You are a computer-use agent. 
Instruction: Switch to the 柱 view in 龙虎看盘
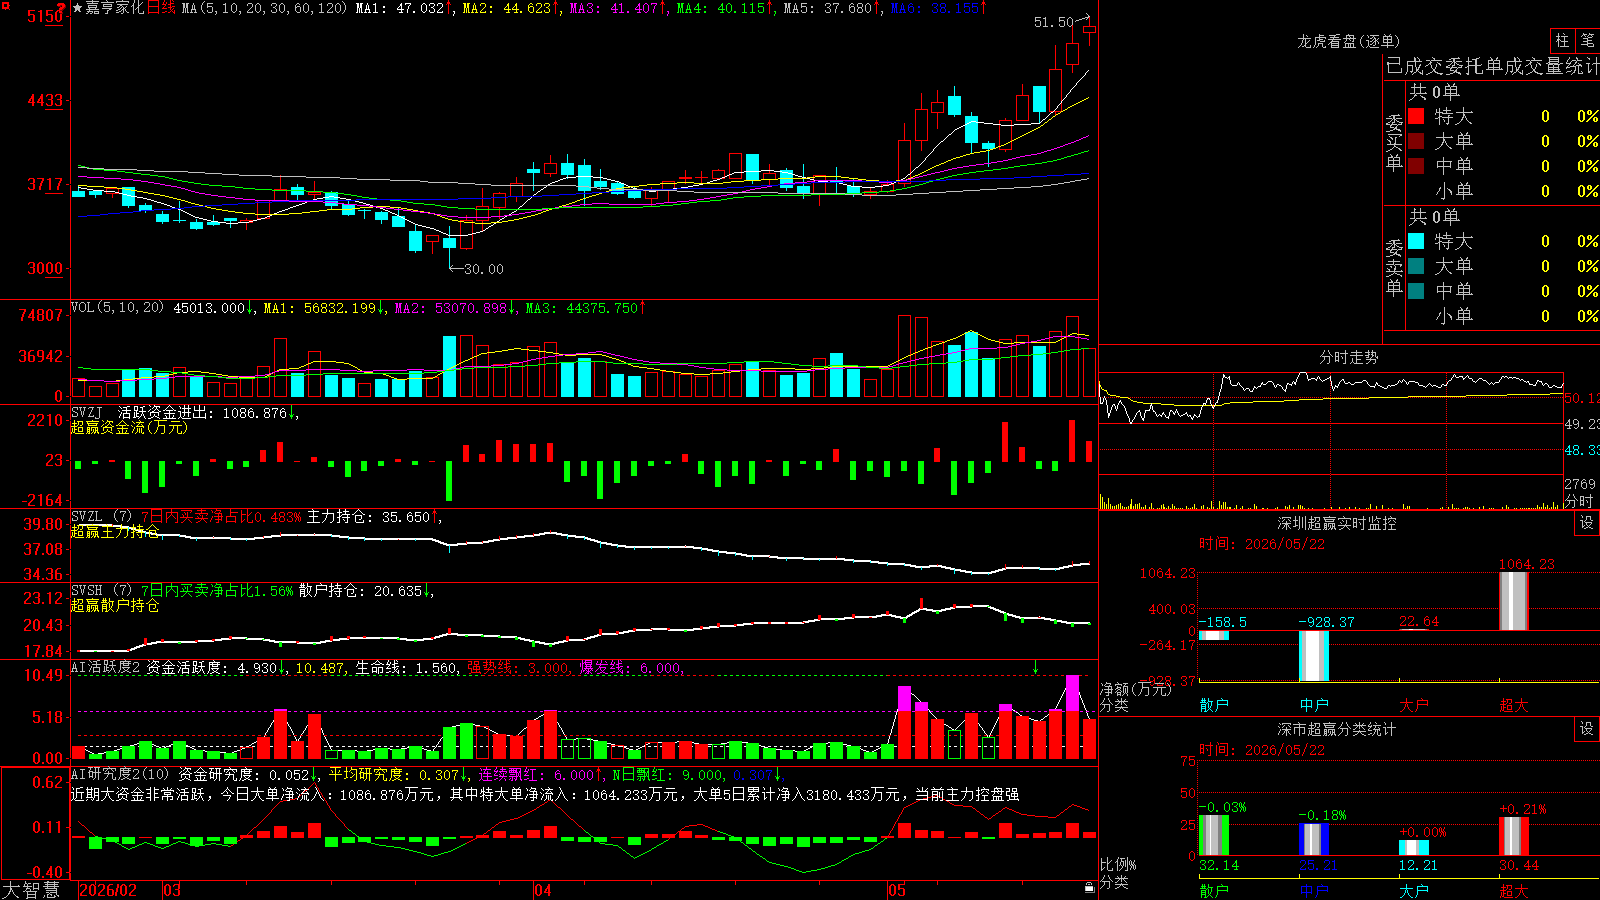point(1562,40)
